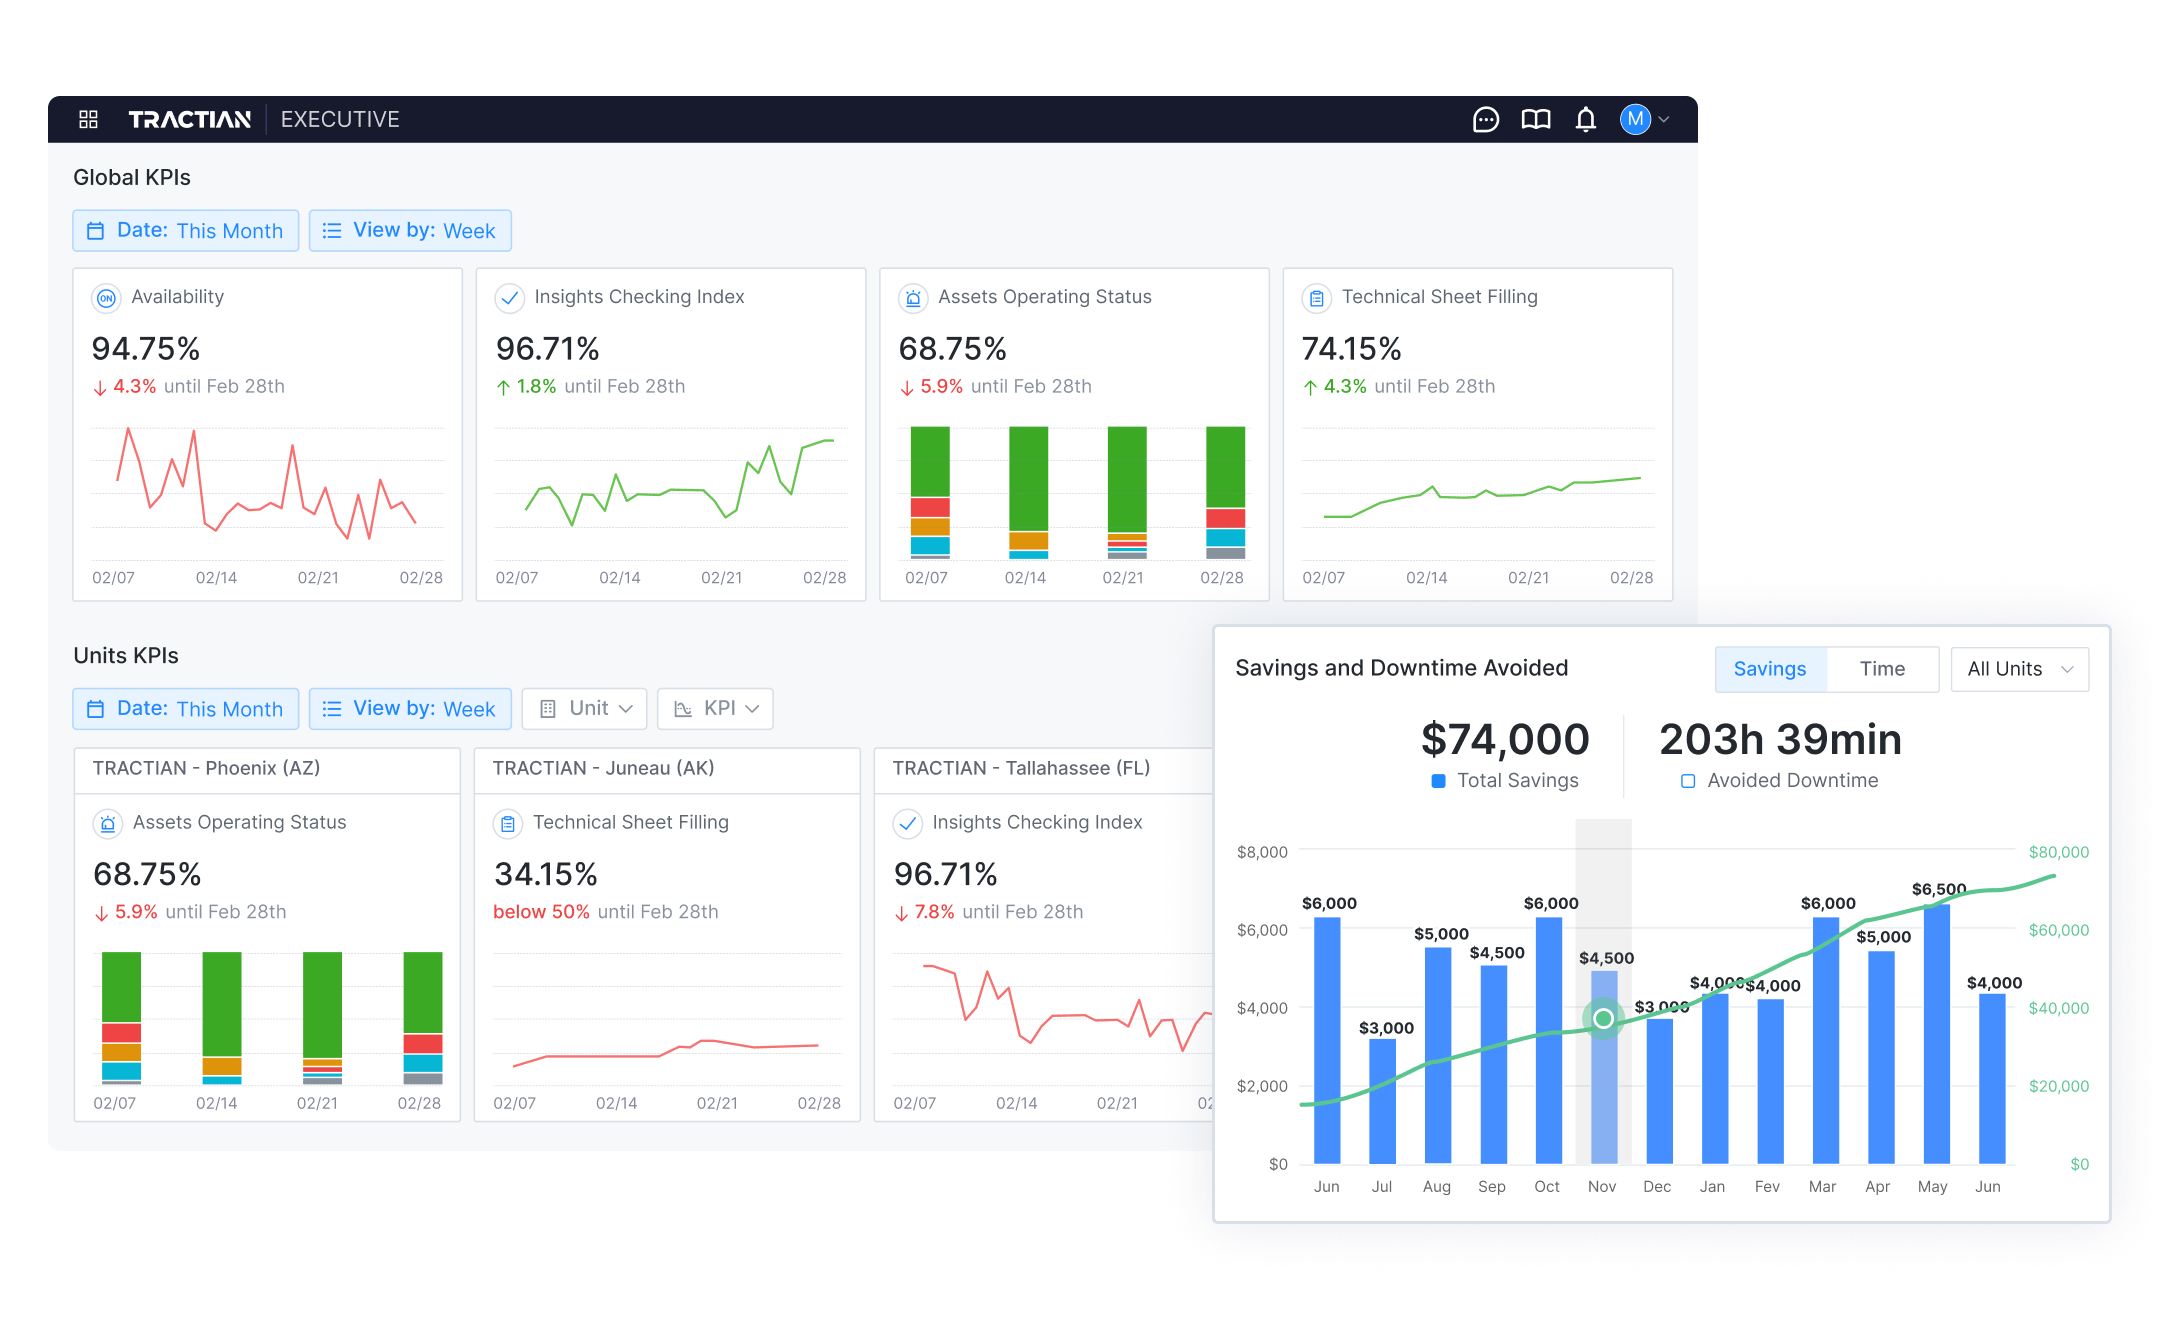
Task: Switch chart view to Time
Action: (x=1882, y=669)
